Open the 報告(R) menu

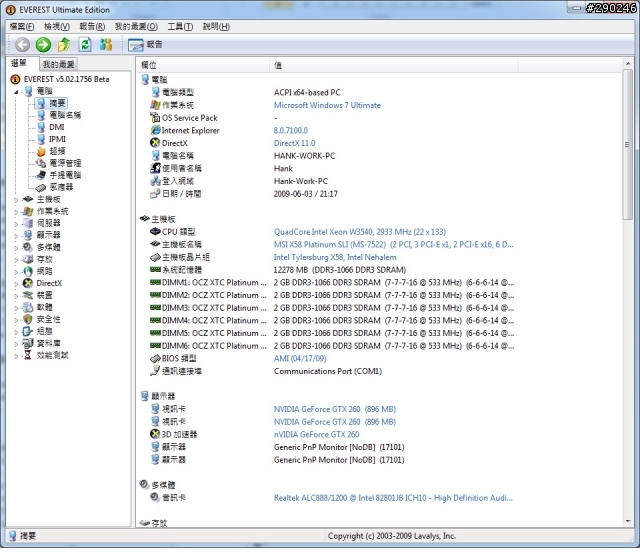(x=92, y=27)
